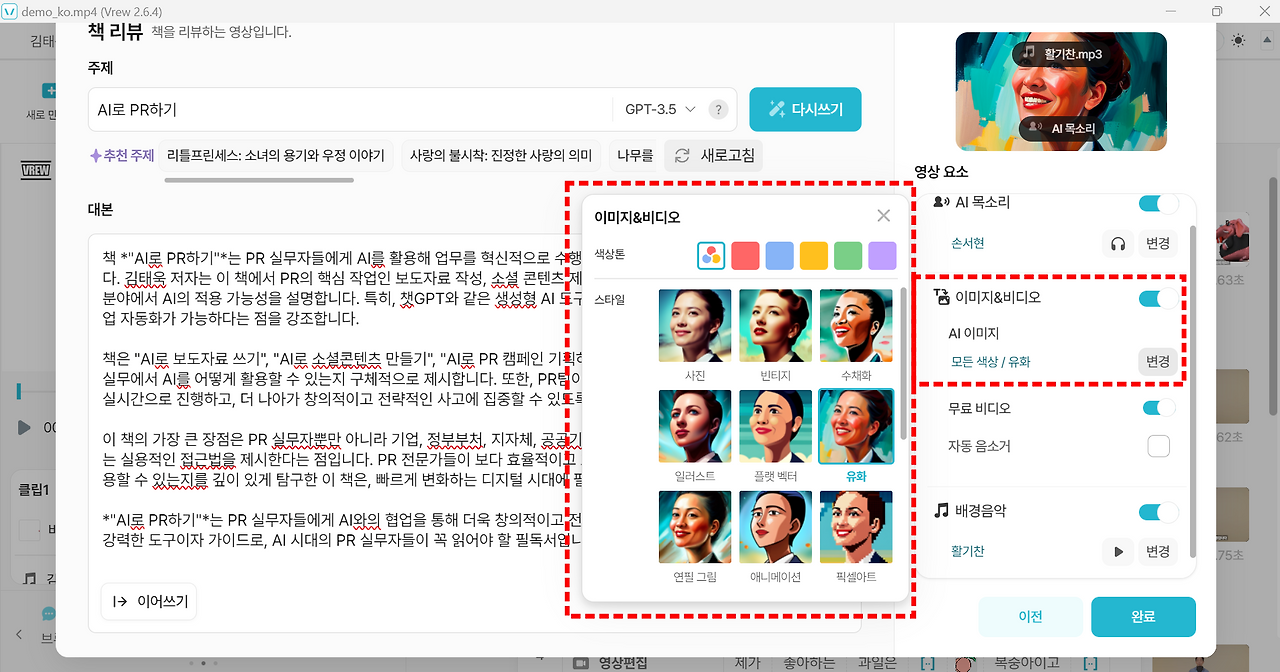Screen dimensions: 1280x672
Task: Click the headphone preview icon for 손서현 voice
Action: (1117, 243)
